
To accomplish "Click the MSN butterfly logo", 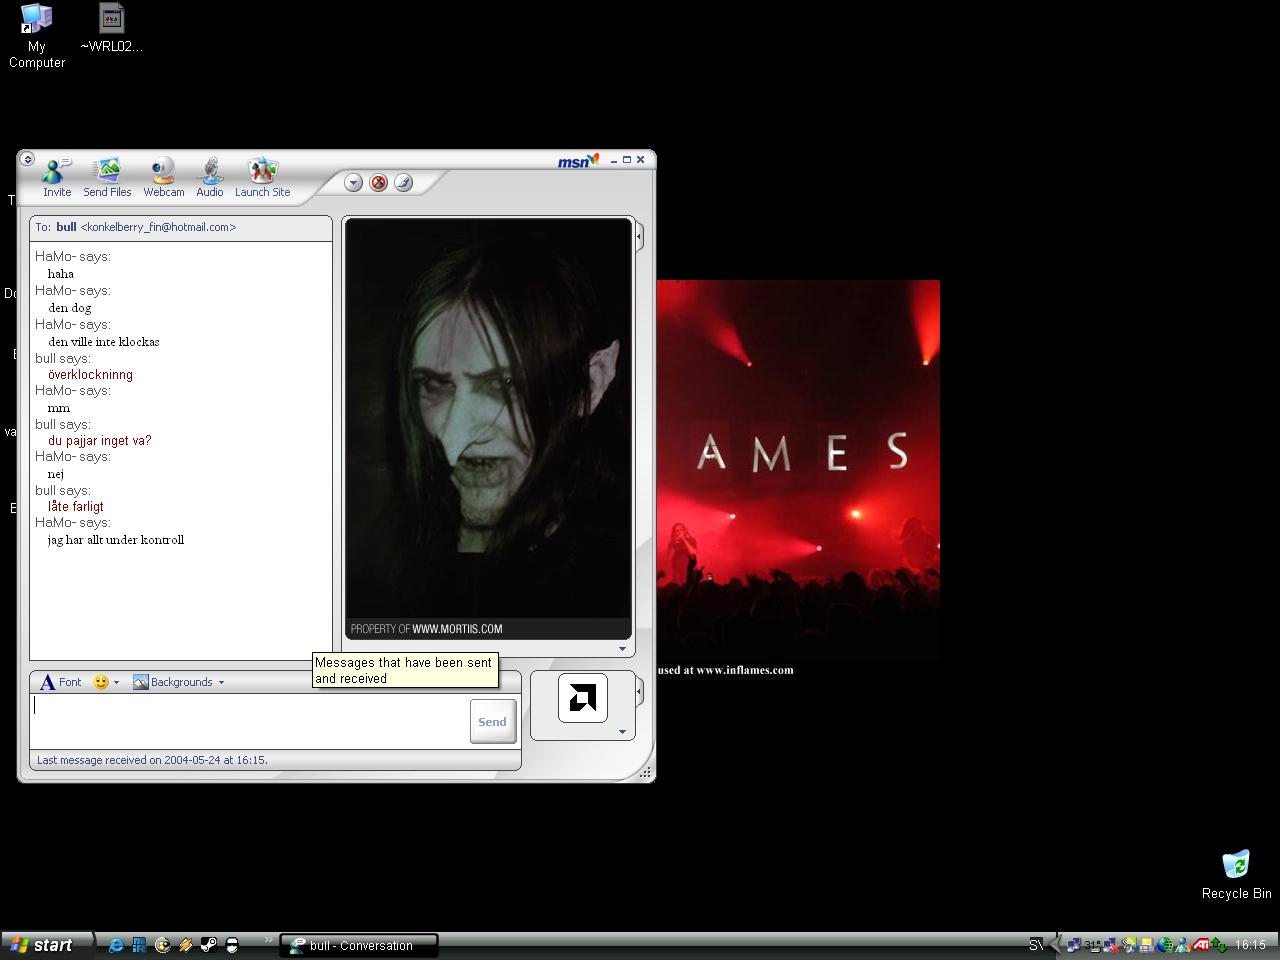I will [578, 160].
